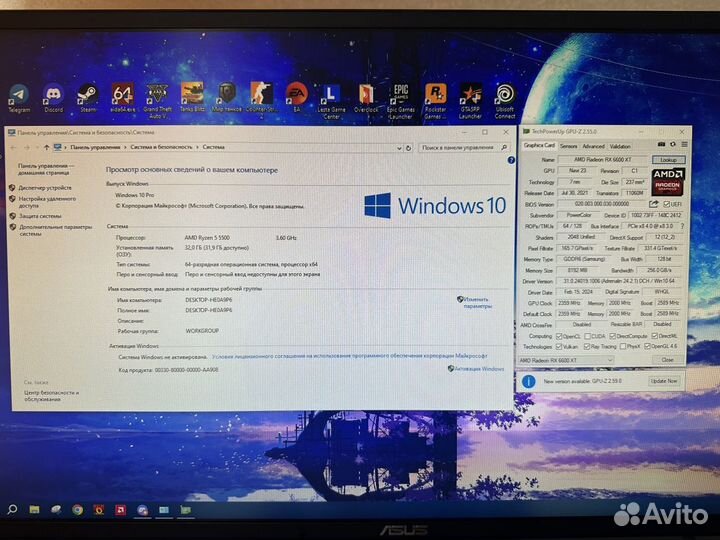The image size is (720, 540).
Task: Click the GPU-Z screenshot camera icon
Action: click(x=658, y=146)
